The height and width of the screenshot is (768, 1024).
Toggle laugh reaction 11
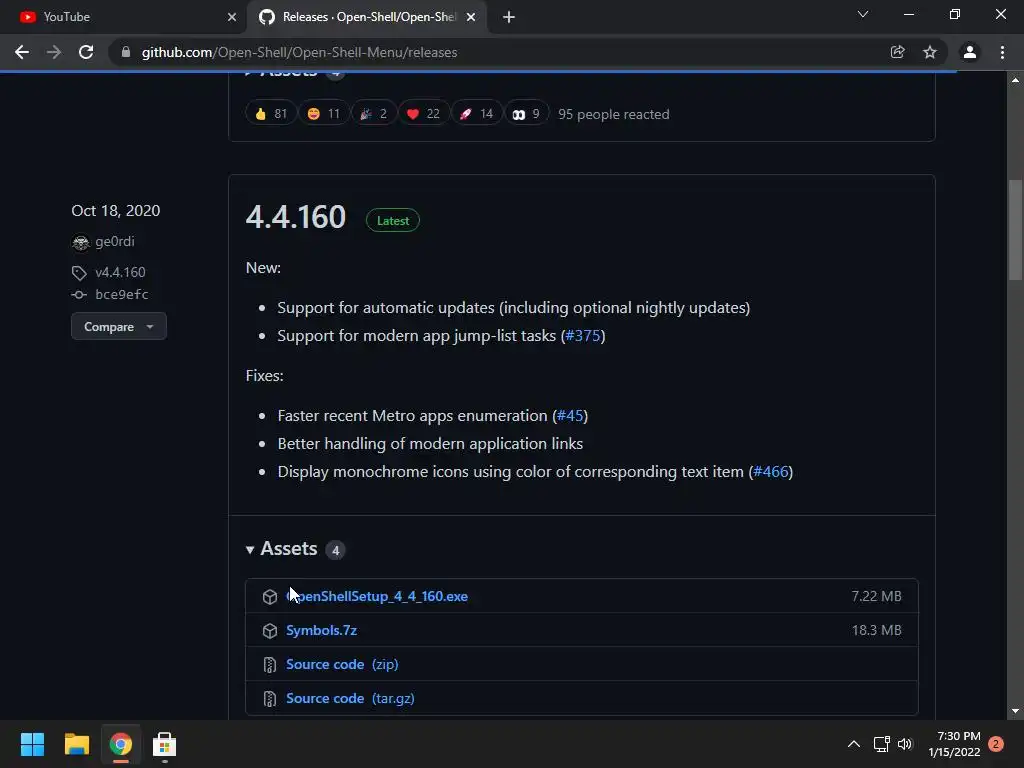[x=323, y=114]
